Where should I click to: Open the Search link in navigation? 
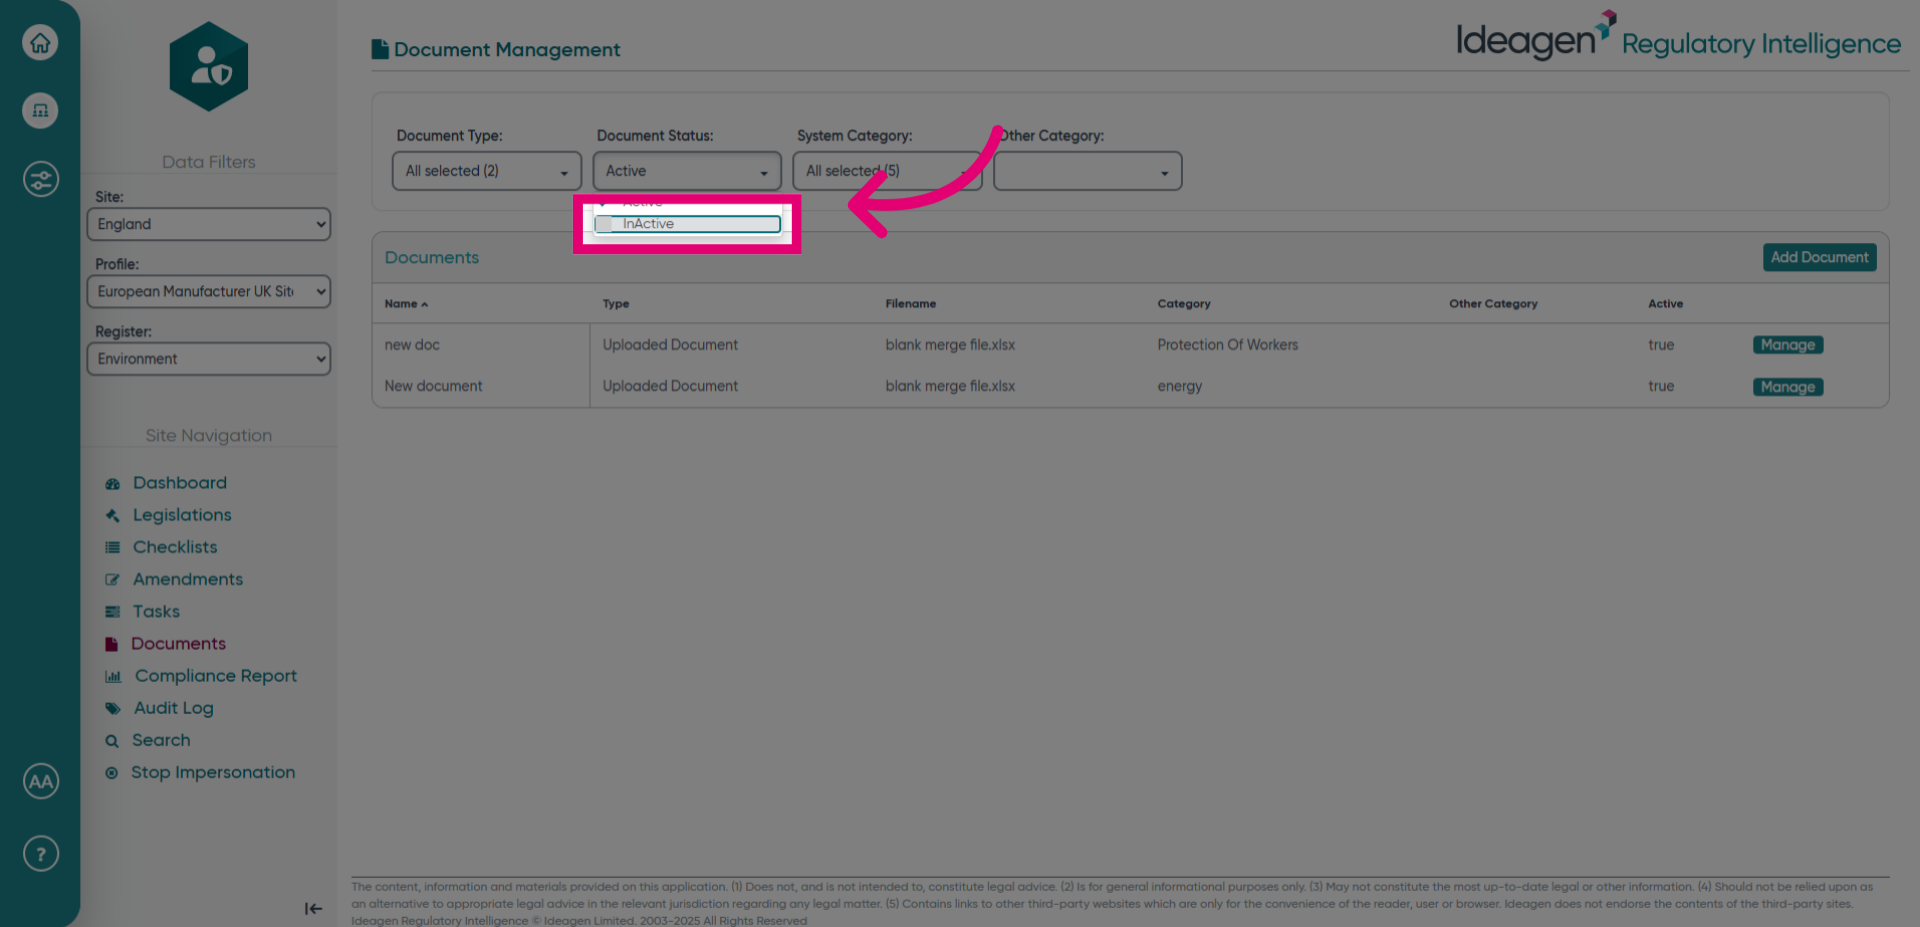pos(161,740)
